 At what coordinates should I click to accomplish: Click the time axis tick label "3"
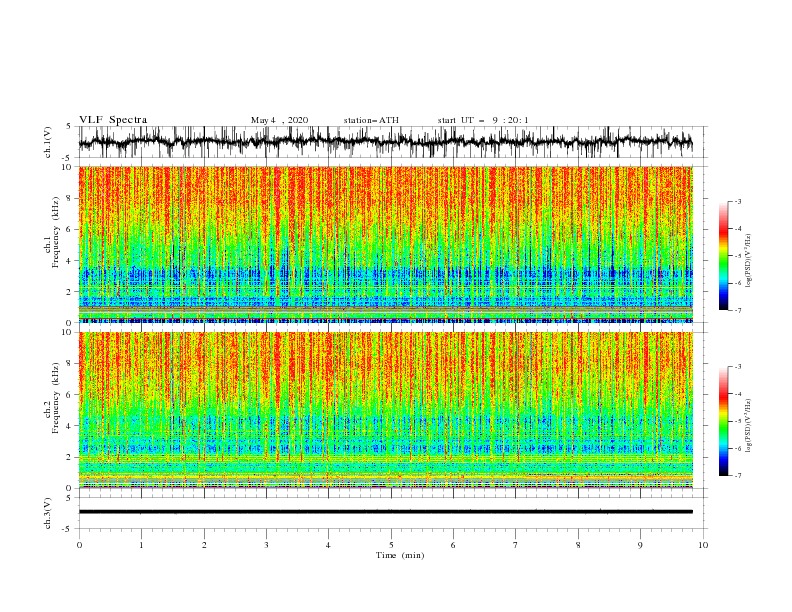(x=266, y=545)
